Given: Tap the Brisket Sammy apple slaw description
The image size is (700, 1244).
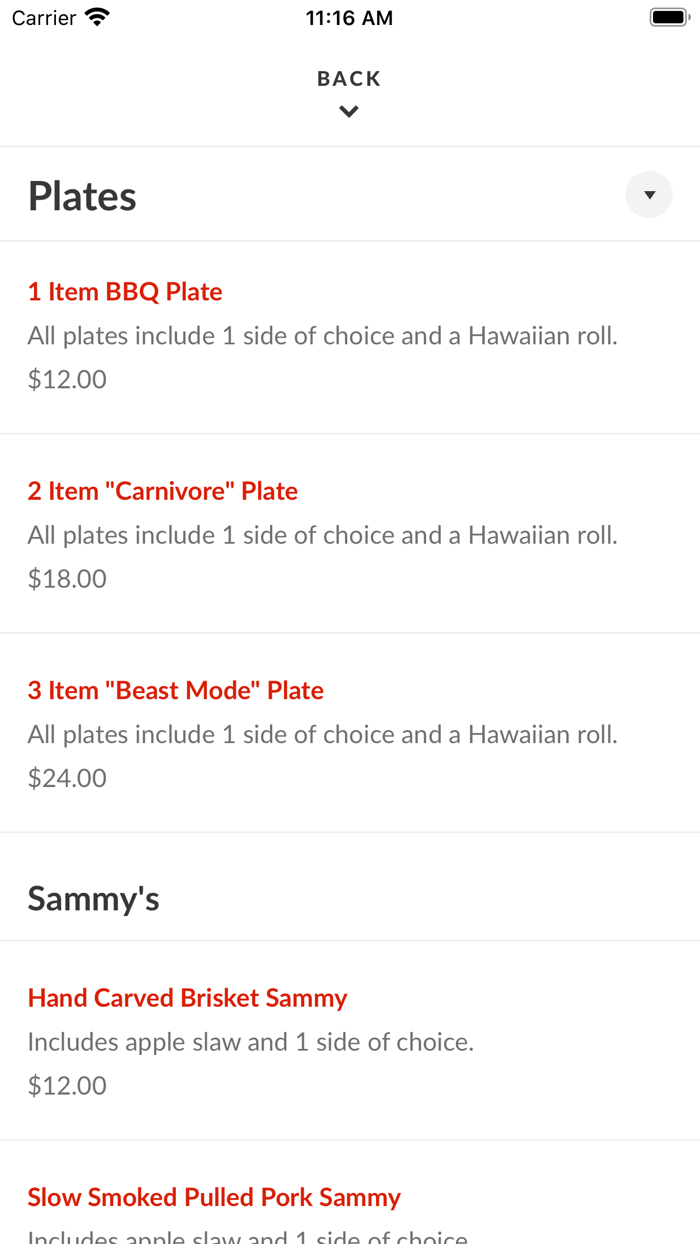Looking at the screenshot, I should (250, 1042).
